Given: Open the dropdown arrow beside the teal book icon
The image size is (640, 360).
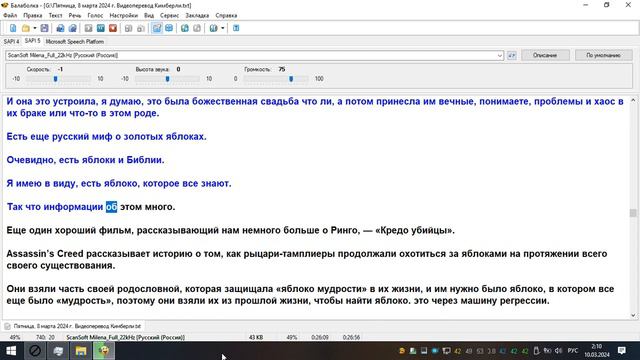Looking at the screenshot, I should (222, 28).
